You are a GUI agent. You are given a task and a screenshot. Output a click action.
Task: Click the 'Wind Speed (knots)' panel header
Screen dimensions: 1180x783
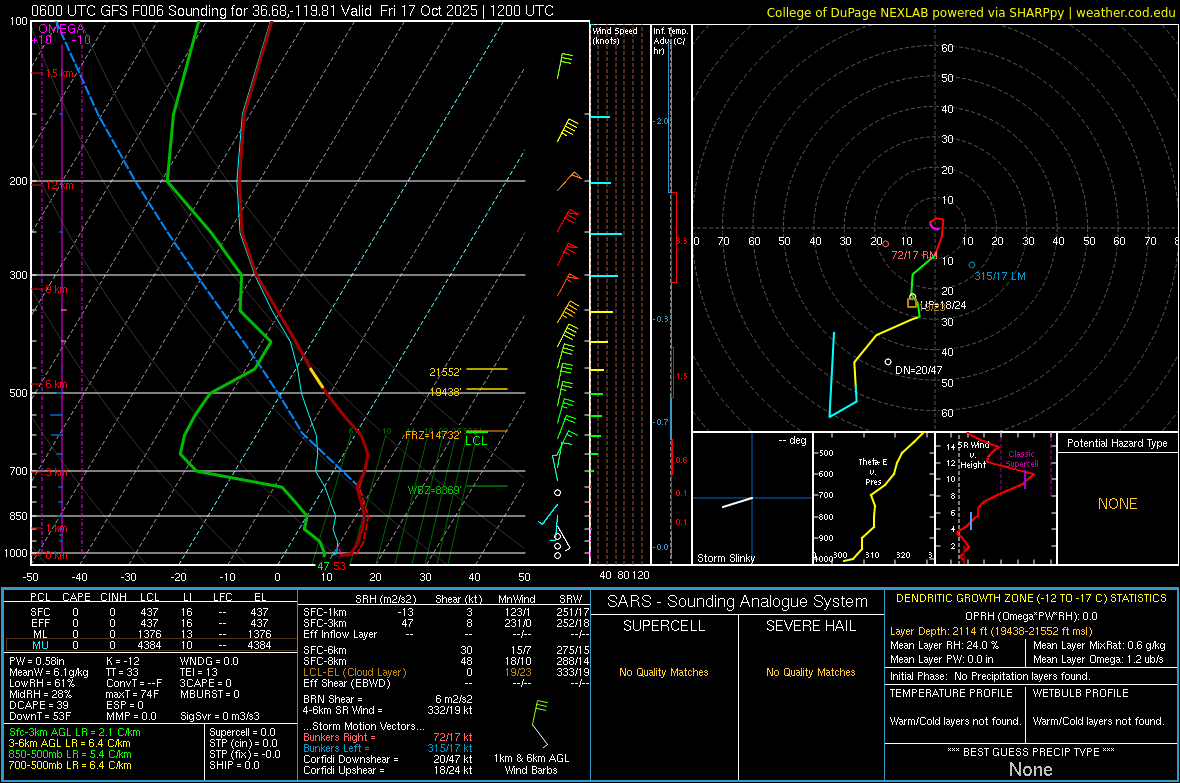click(615, 35)
